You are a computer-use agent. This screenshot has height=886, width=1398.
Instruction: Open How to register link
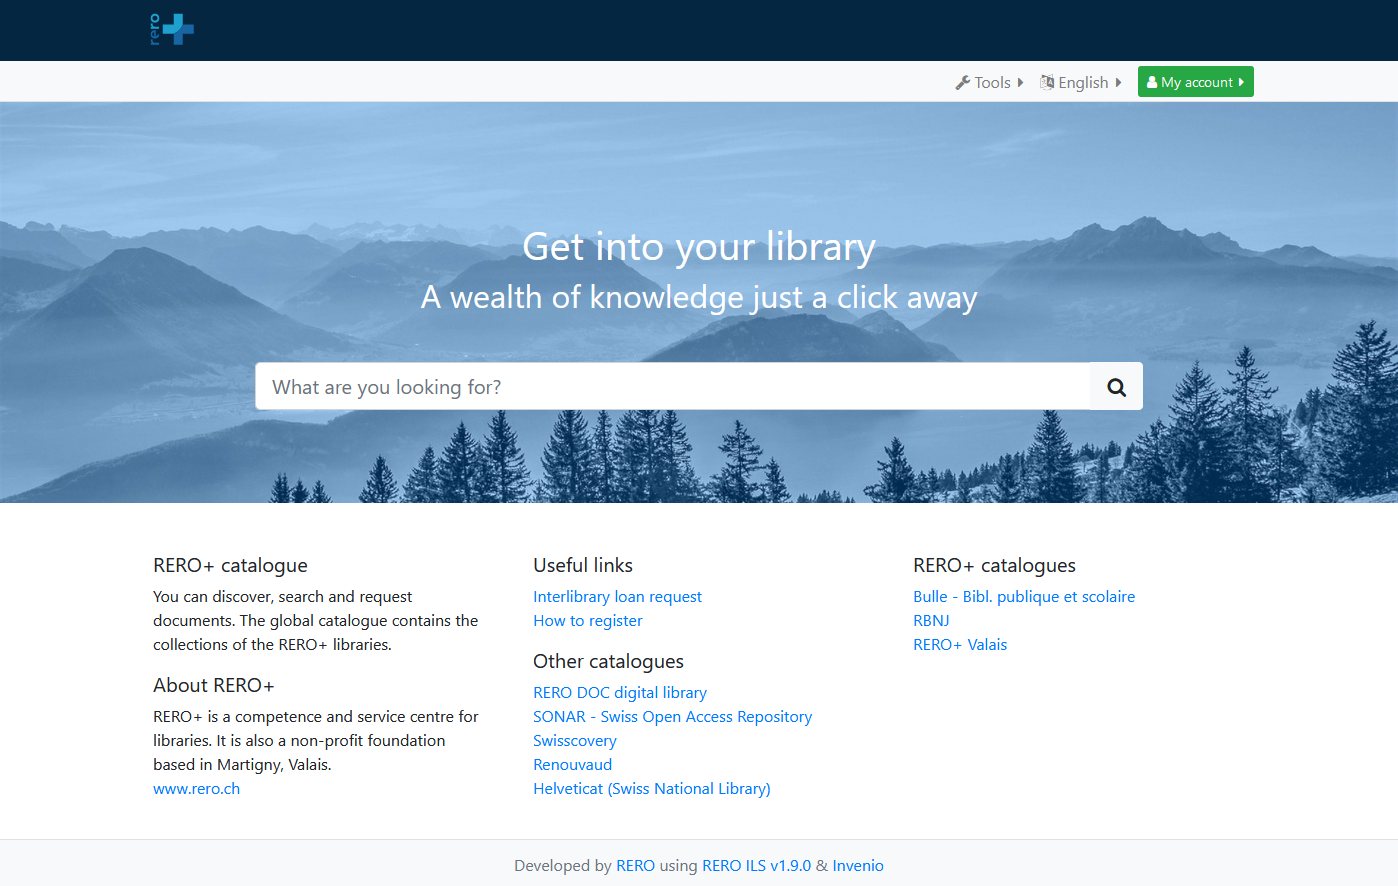587,621
